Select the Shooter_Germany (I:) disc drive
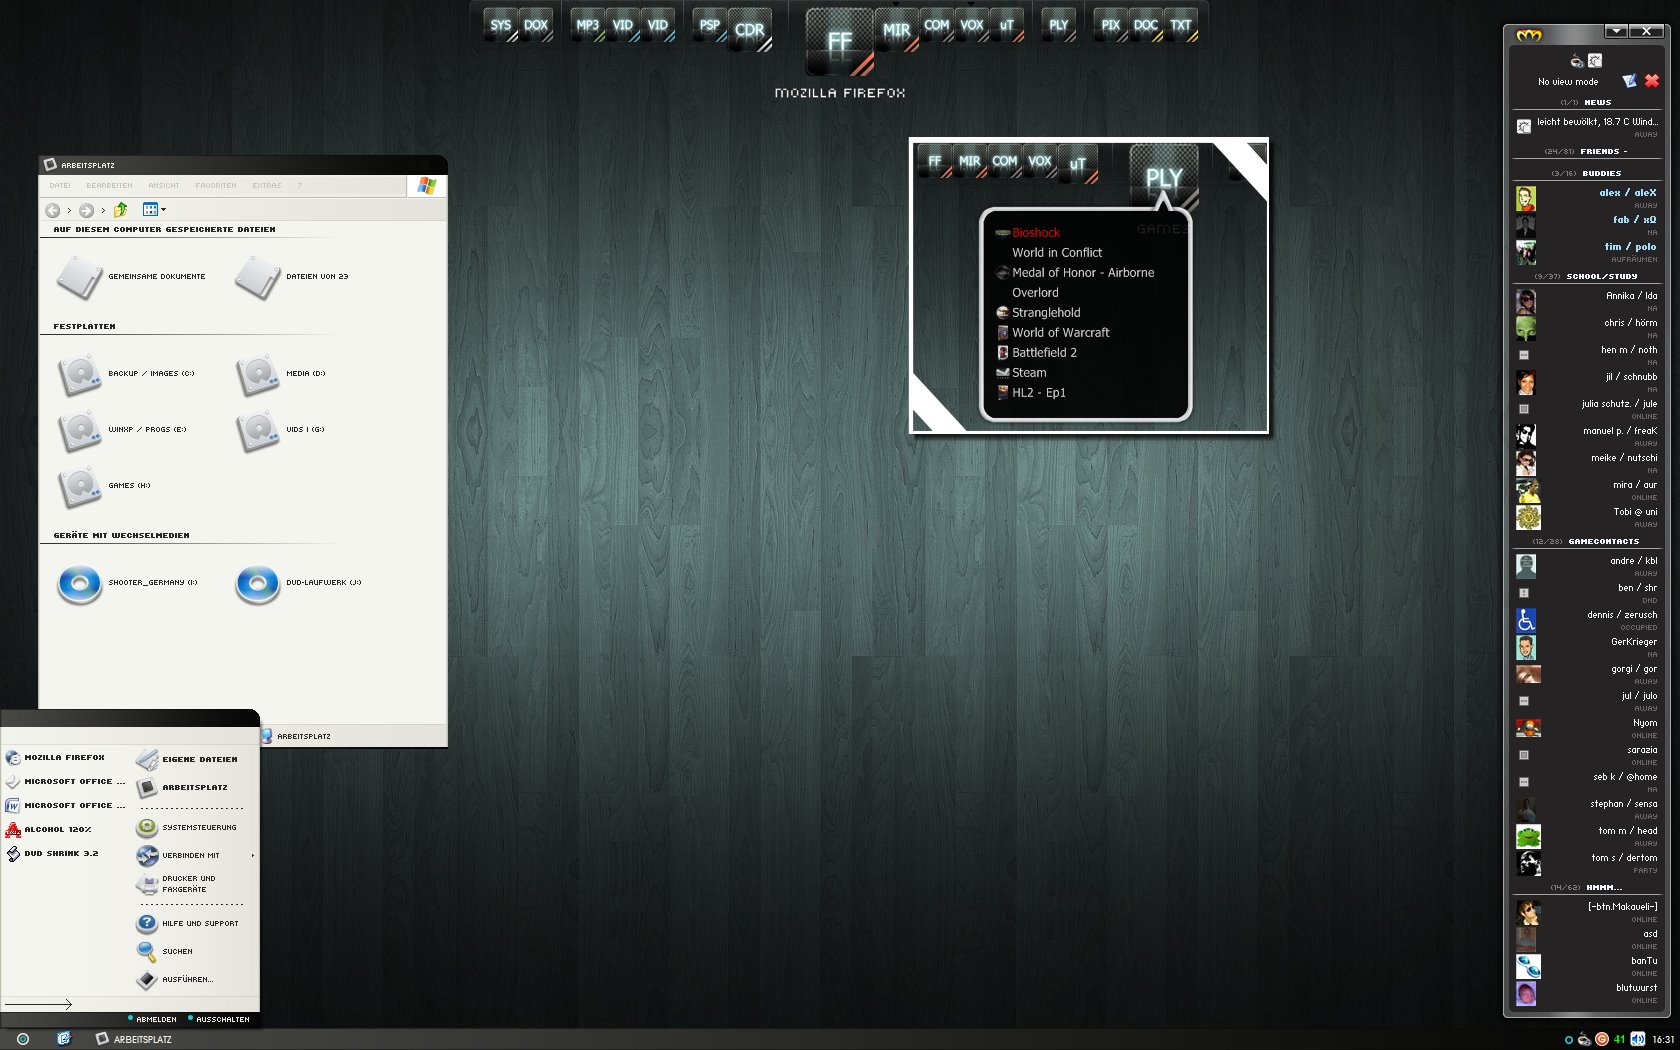The image size is (1680, 1050). 128,583
